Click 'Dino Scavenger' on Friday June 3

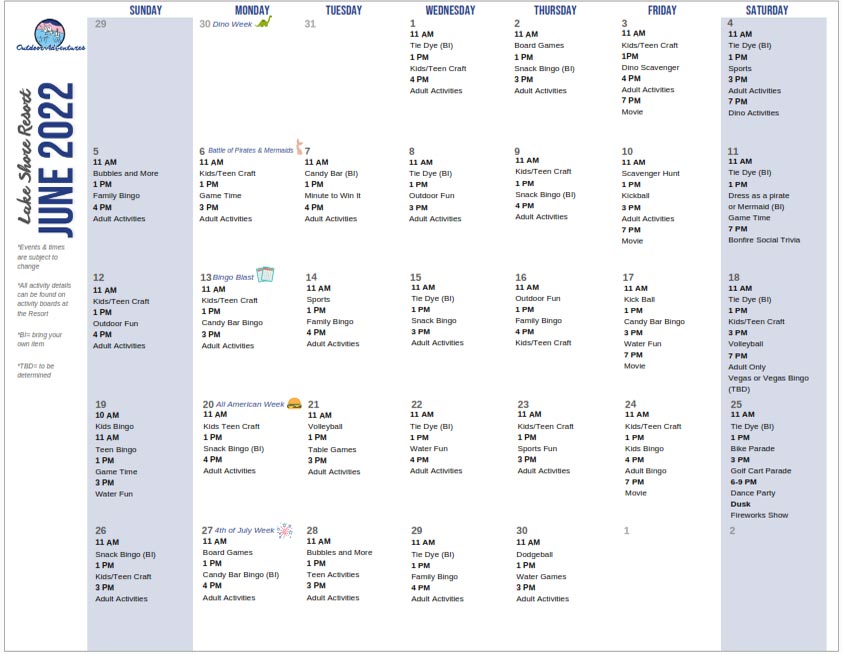point(650,68)
